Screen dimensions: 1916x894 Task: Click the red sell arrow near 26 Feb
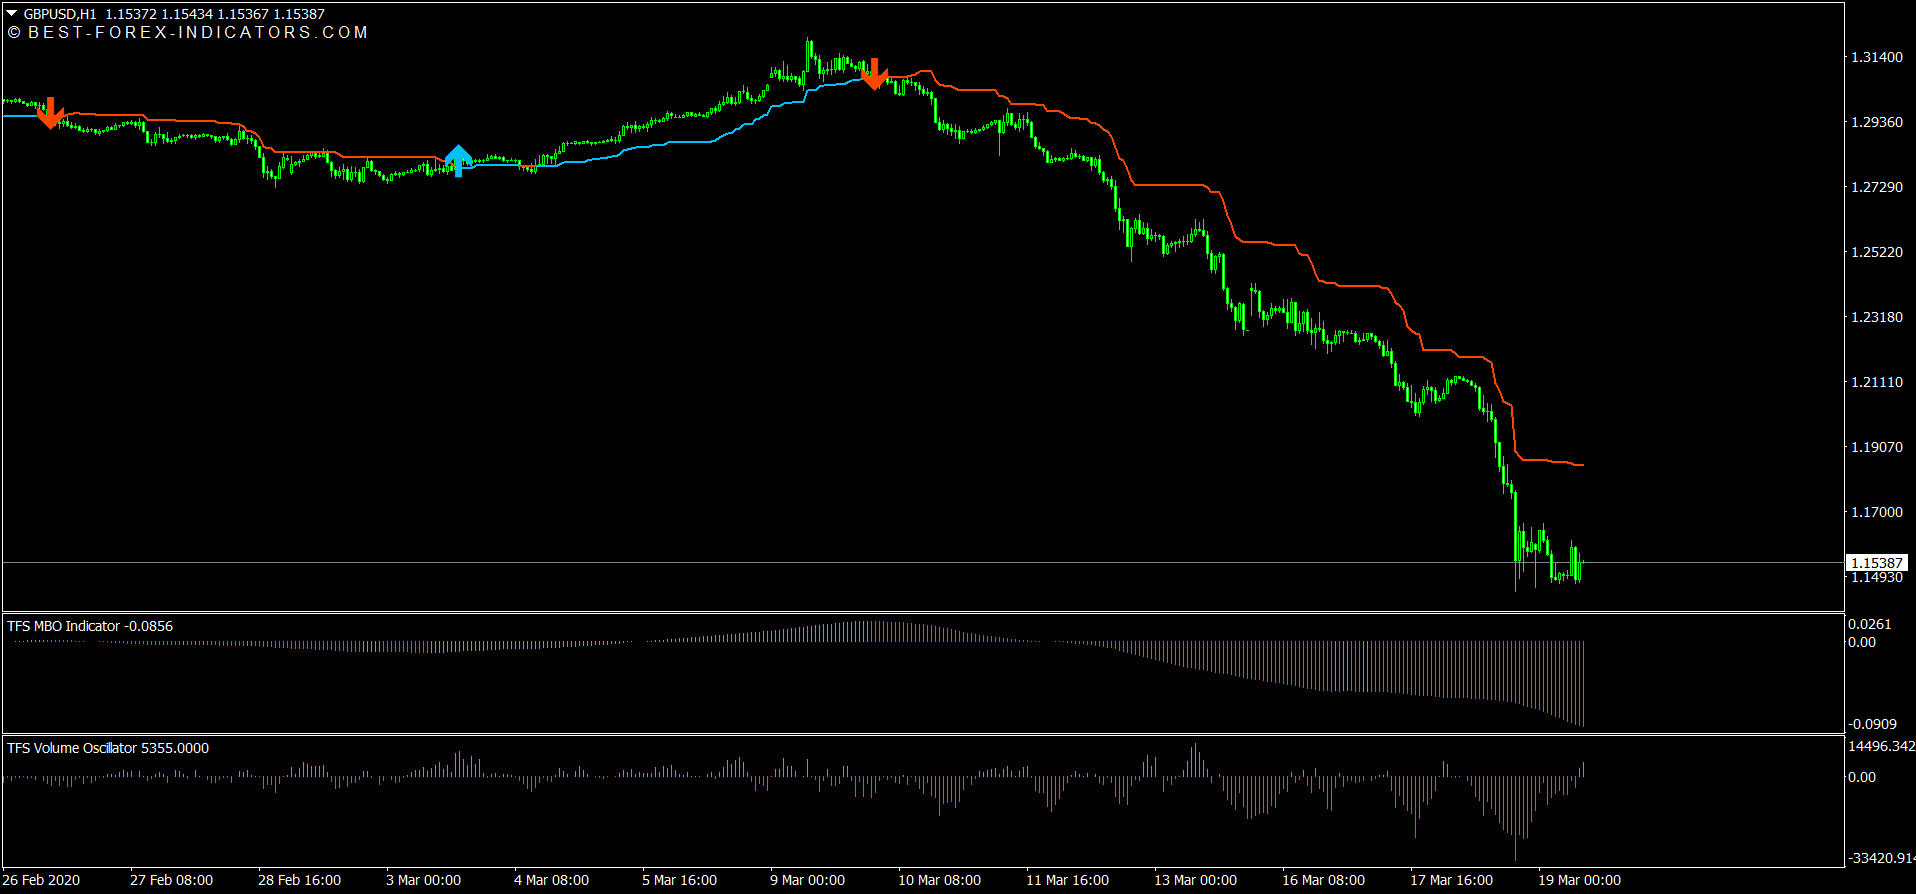tap(51, 113)
